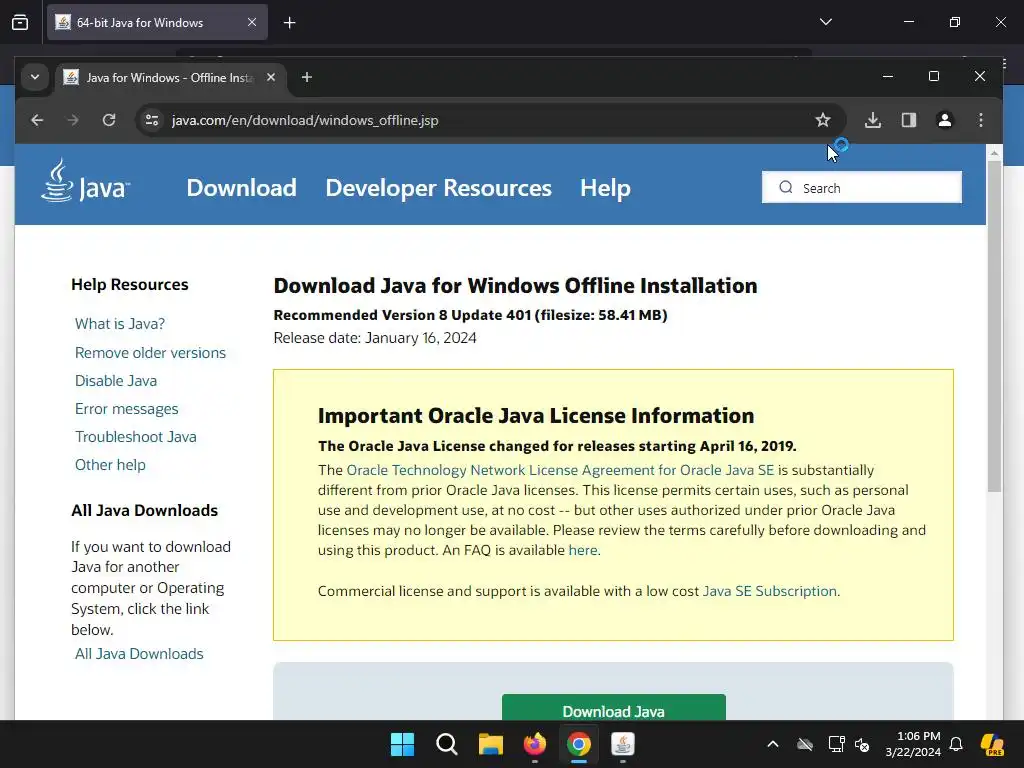This screenshot has width=1024, height=768.
Task: Open Windows Start menu
Action: (x=402, y=744)
